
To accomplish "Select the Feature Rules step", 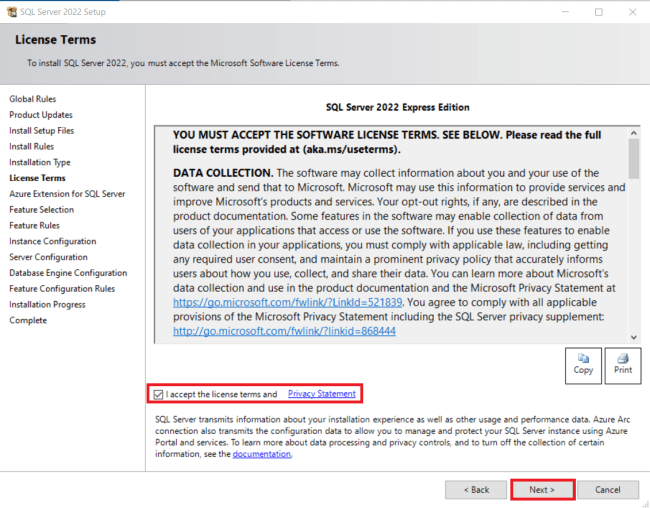I will 34,225.
